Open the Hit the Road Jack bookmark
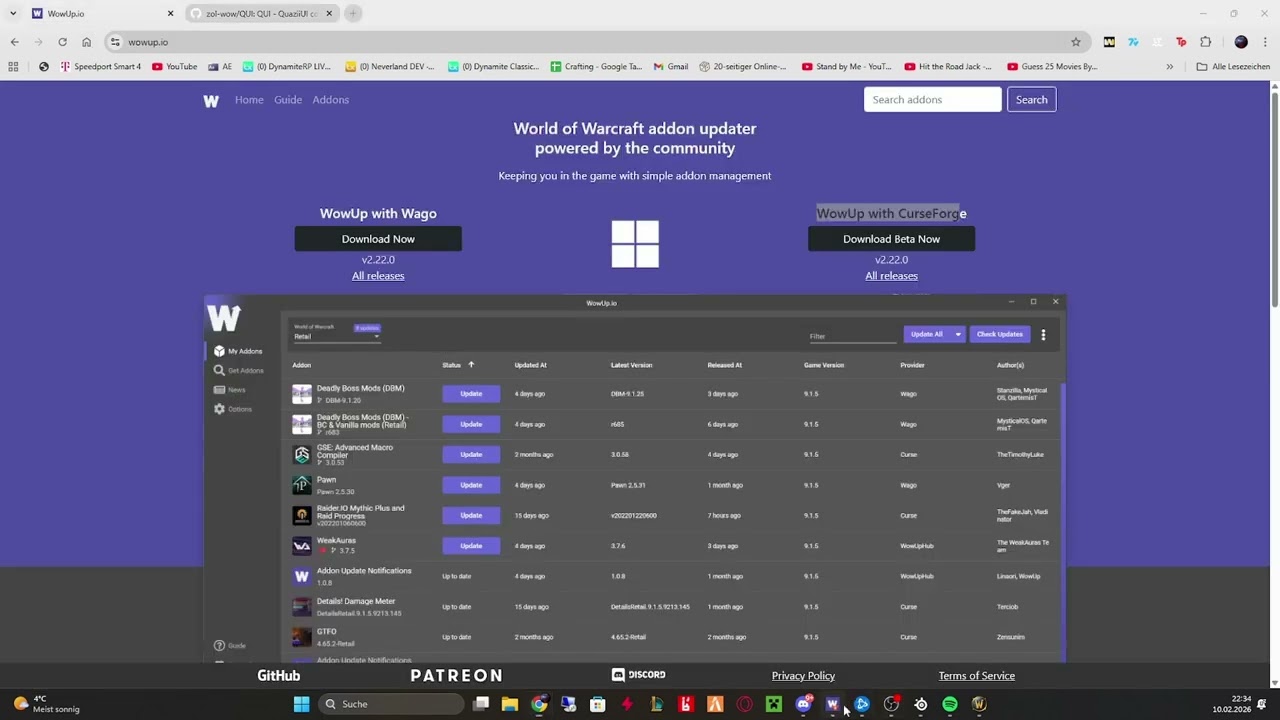Image resolution: width=1280 pixels, height=720 pixels. pos(948,67)
